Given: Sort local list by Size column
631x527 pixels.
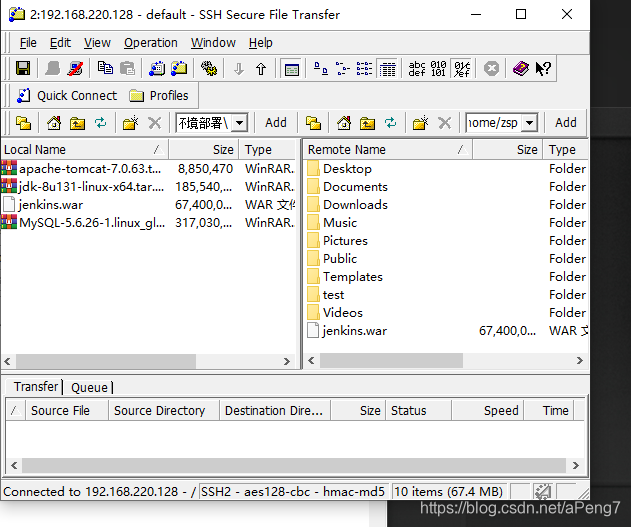Looking at the screenshot, I should (x=204, y=150).
